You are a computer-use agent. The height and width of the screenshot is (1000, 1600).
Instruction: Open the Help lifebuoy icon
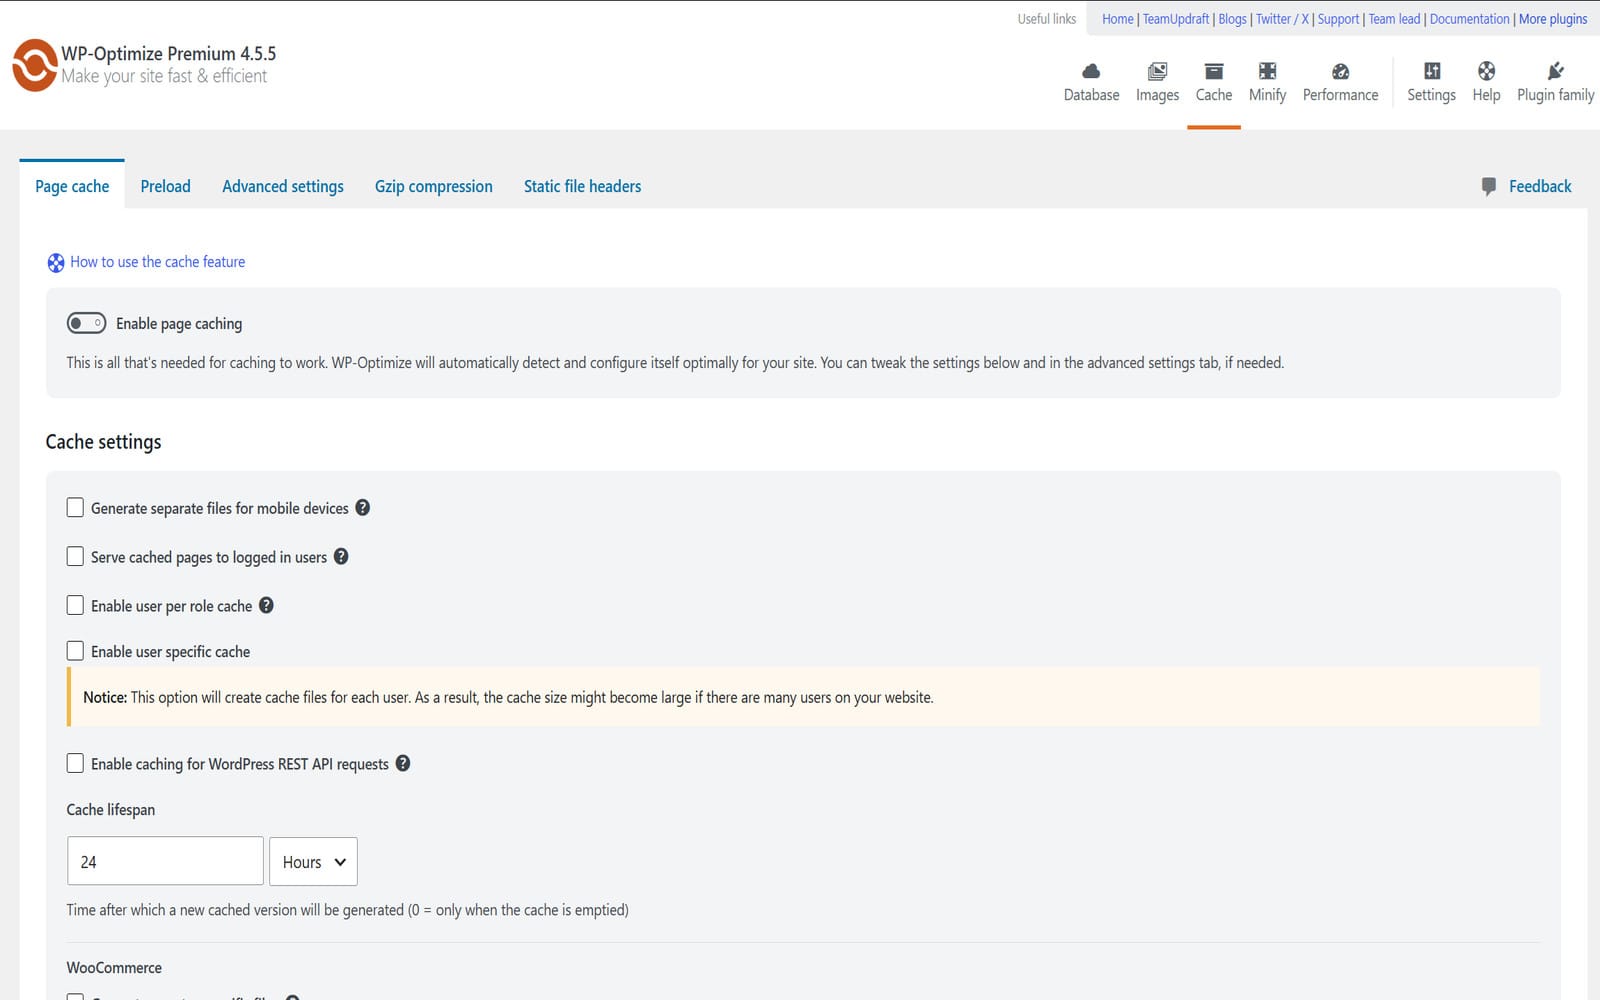(x=1486, y=71)
